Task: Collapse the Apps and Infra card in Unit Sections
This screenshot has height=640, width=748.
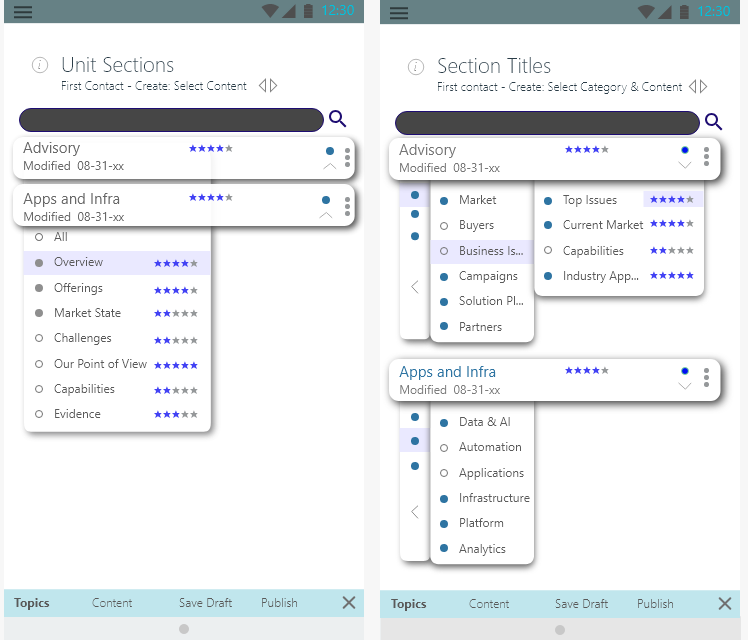Action: pos(328,214)
